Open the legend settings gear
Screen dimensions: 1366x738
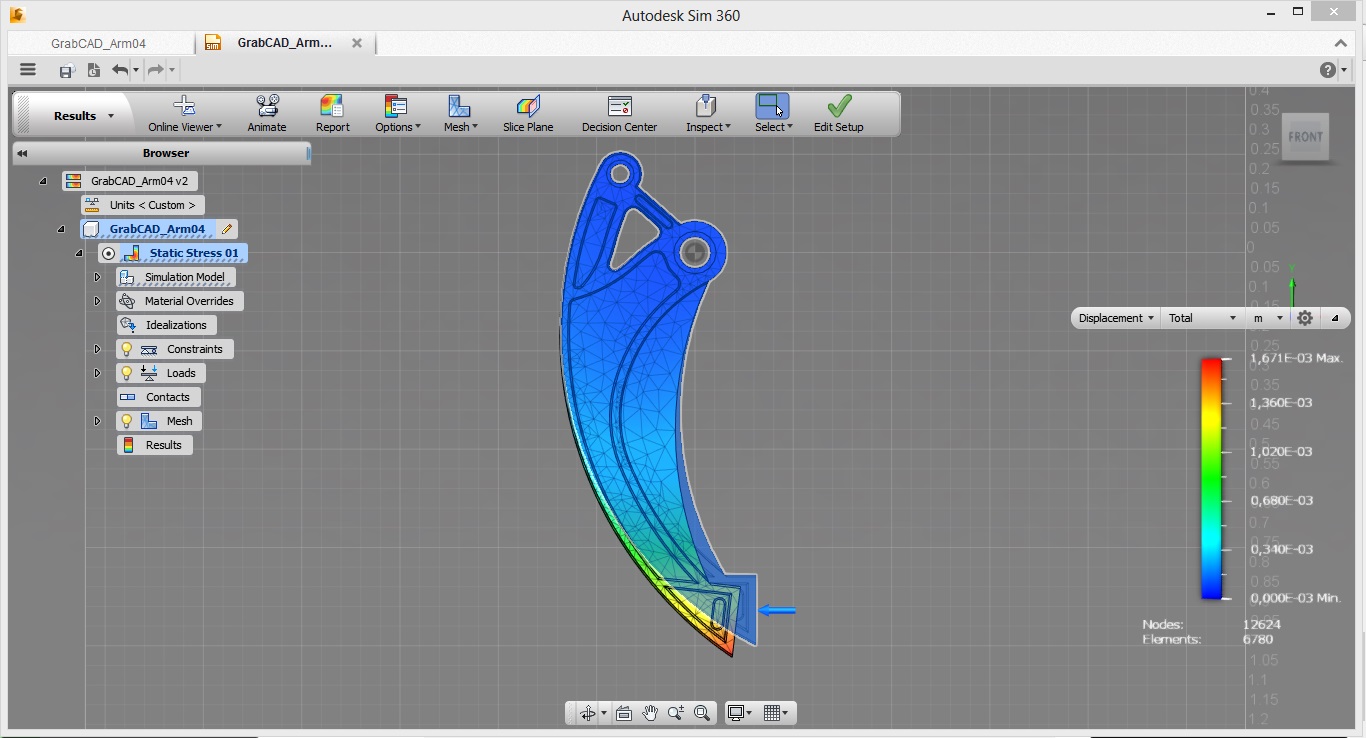[x=1305, y=318]
